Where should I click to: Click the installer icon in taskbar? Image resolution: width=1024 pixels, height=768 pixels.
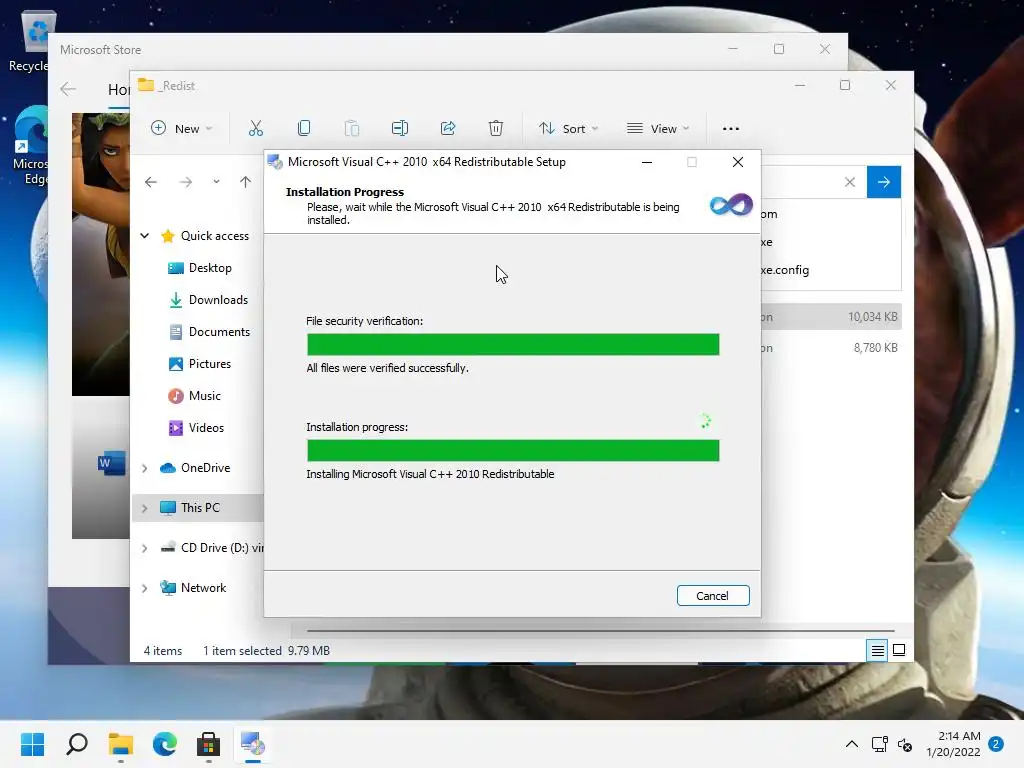(x=253, y=744)
